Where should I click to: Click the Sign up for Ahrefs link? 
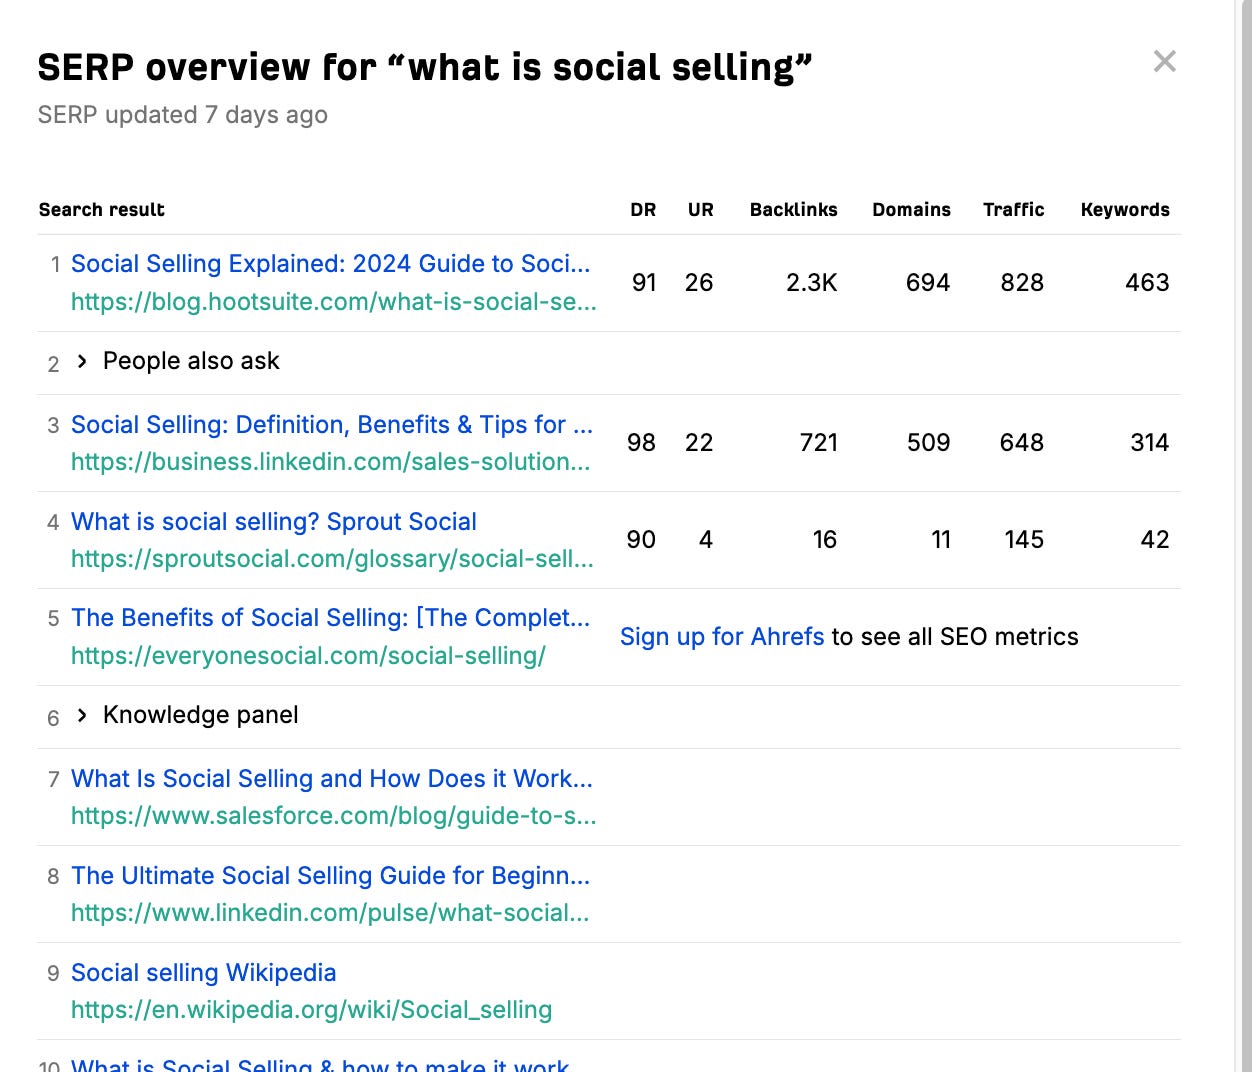click(722, 637)
